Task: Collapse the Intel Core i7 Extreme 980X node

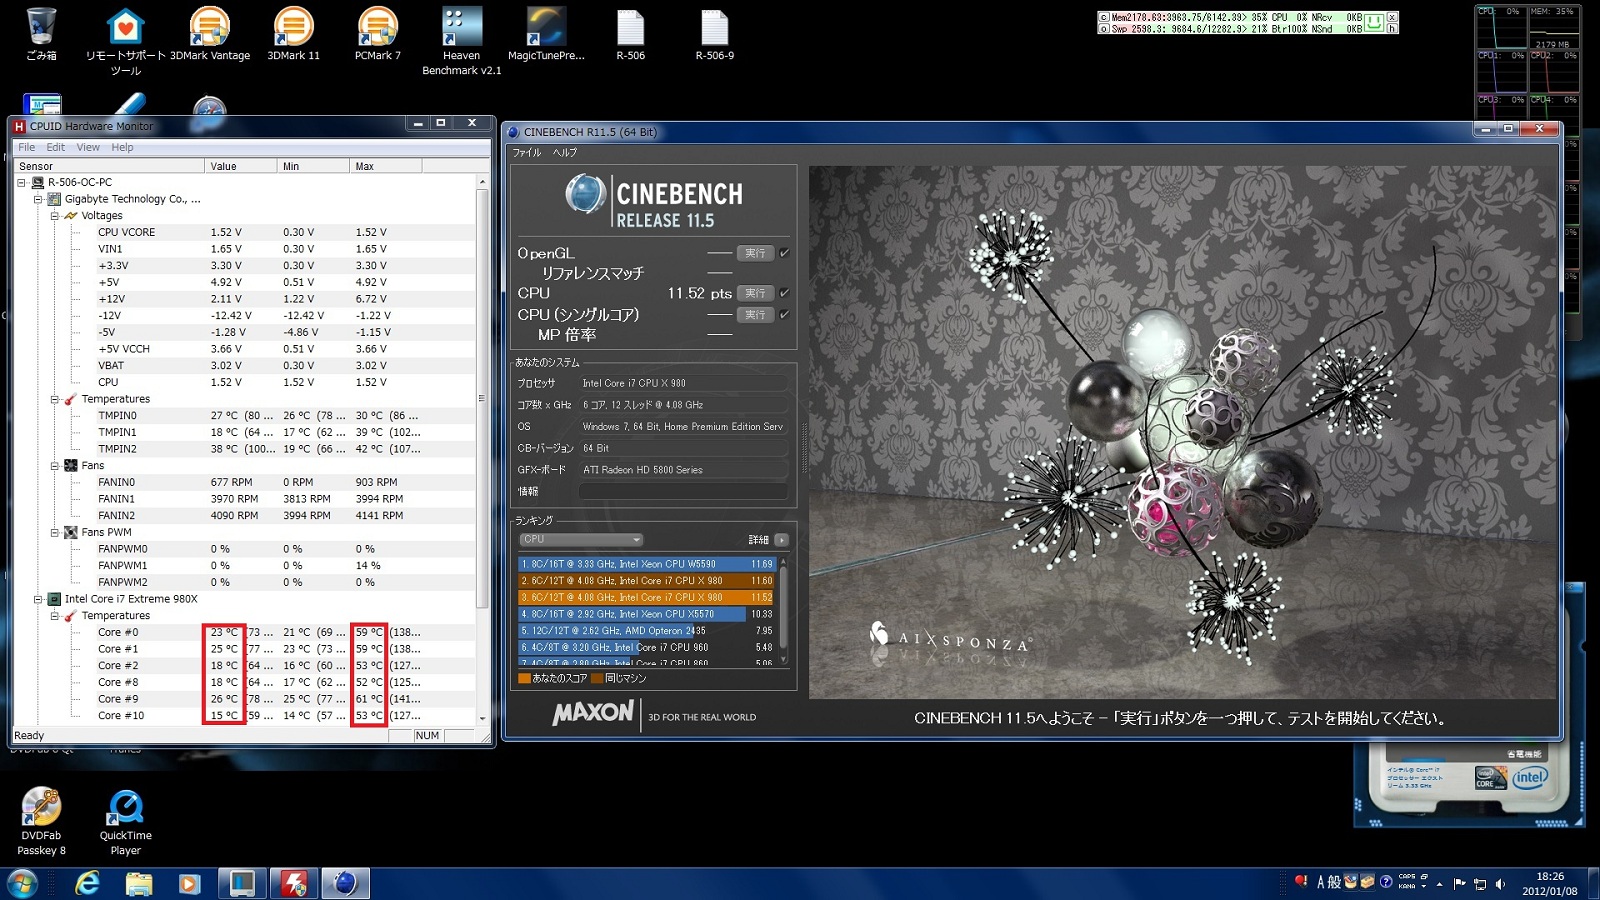Action: [38, 599]
